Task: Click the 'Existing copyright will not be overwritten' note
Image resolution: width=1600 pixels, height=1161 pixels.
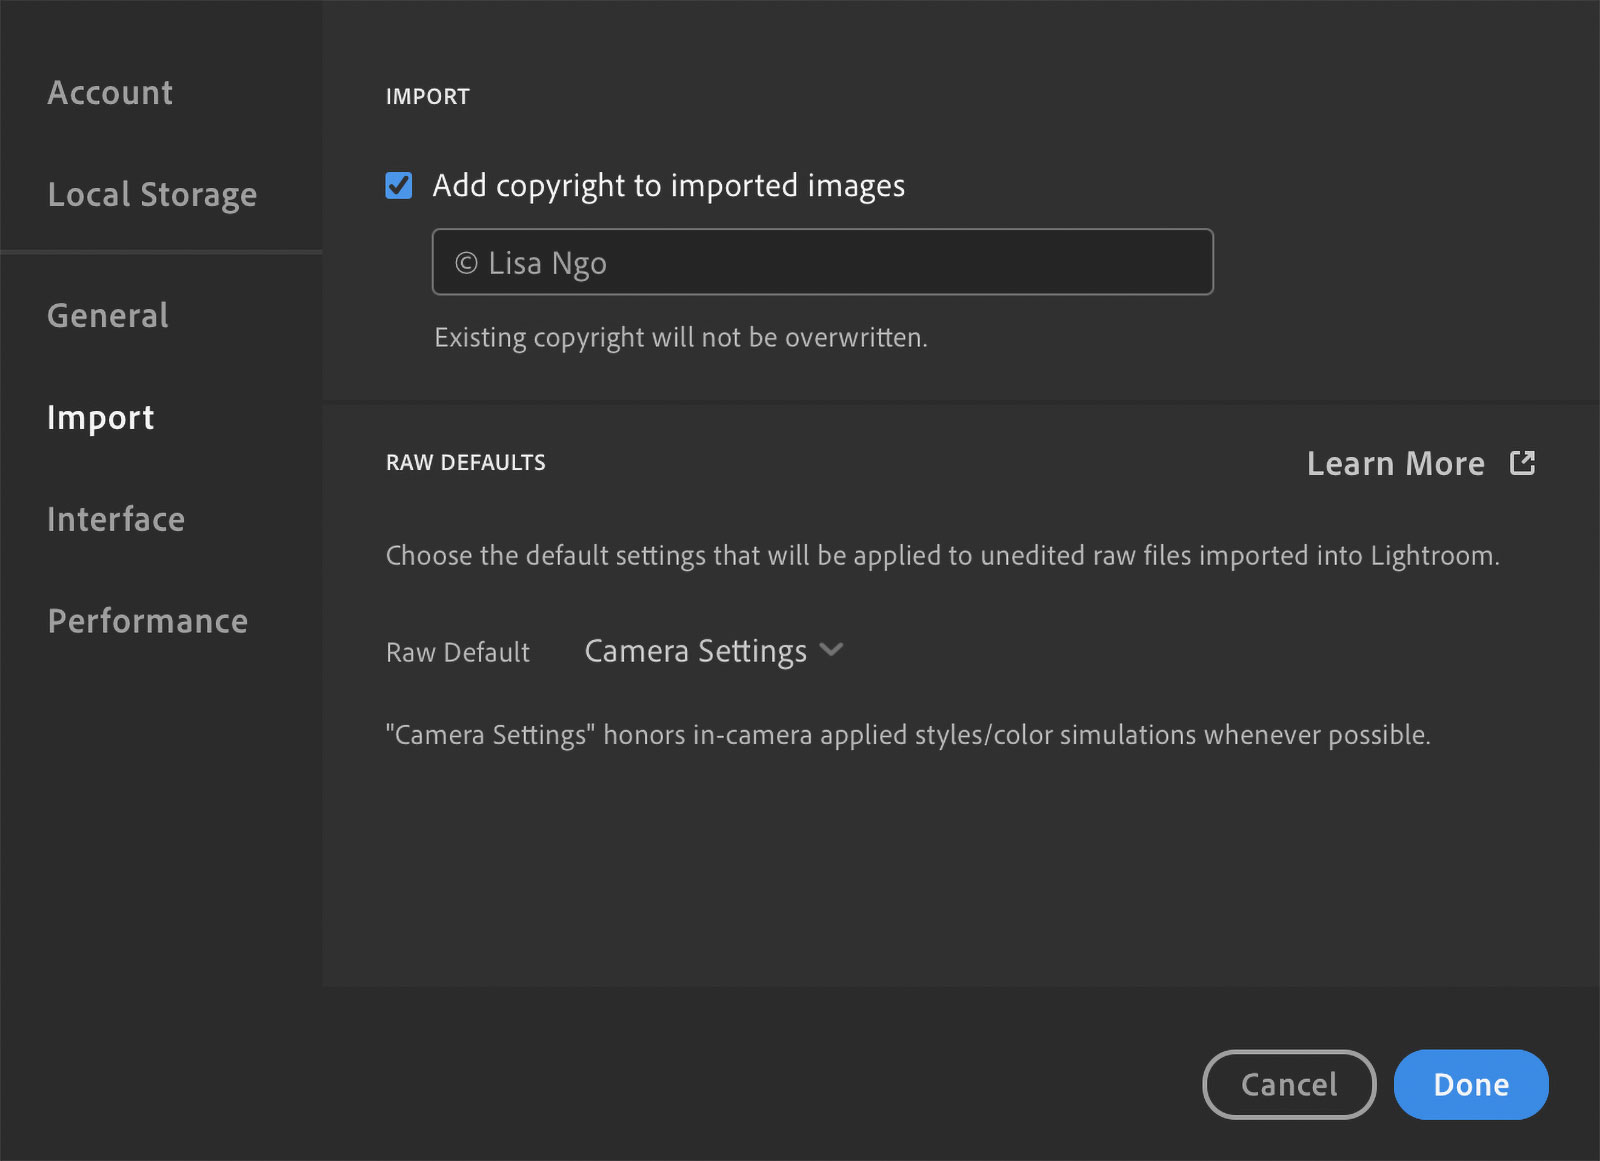Action: (680, 338)
